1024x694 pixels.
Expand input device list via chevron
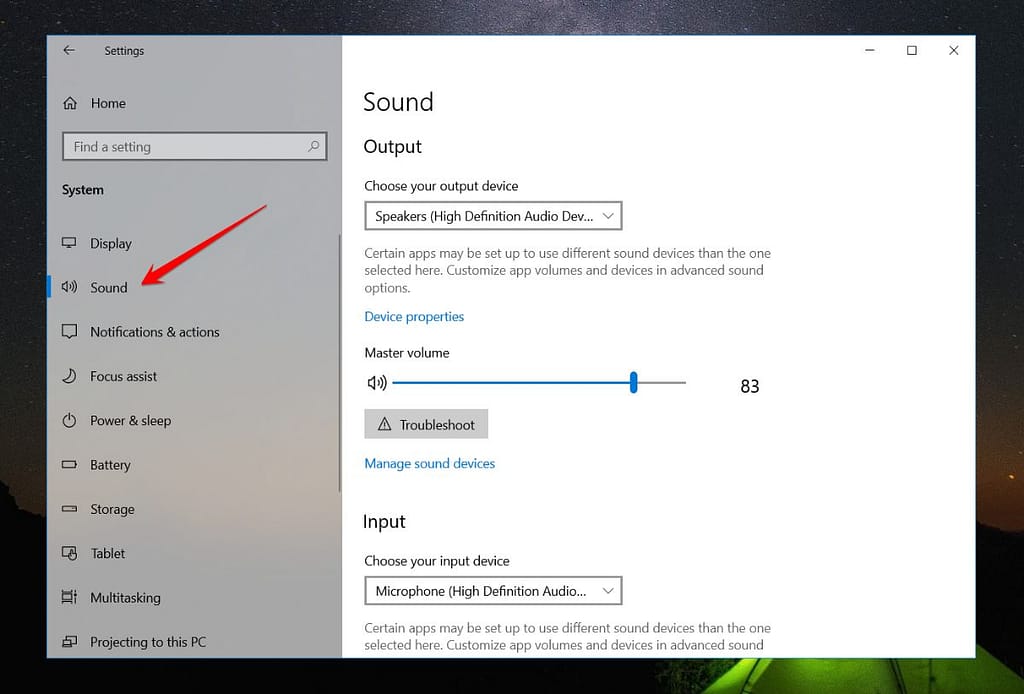coord(608,591)
